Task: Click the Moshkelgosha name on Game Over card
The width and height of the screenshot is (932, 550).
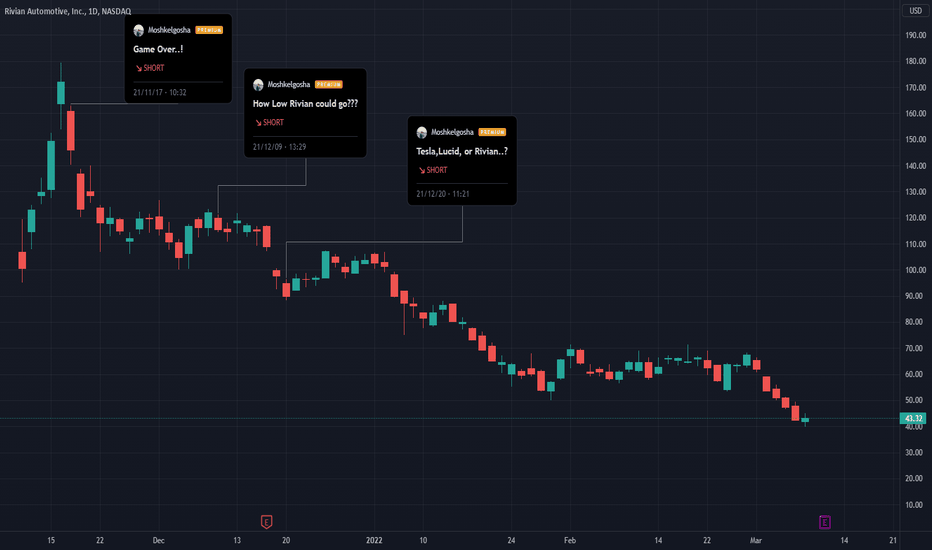Action: click(x=169, y=30)
